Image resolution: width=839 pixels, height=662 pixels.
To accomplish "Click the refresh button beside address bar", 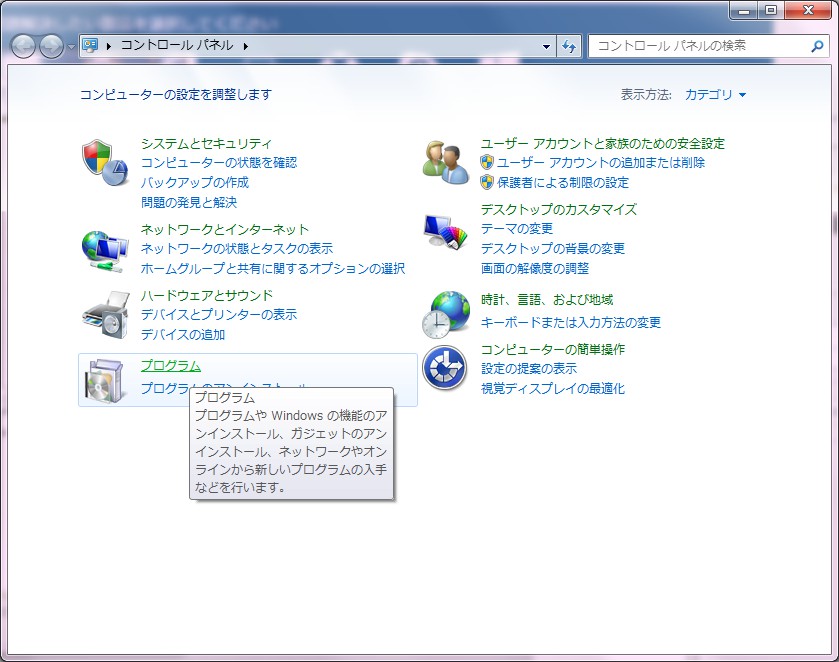I will (x=569, y=46).
